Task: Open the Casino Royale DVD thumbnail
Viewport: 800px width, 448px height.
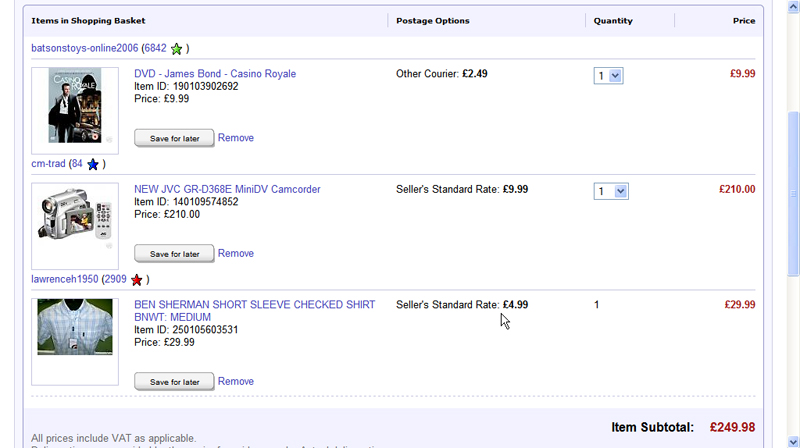Action: pyautogui.click(x=75, y=105)
